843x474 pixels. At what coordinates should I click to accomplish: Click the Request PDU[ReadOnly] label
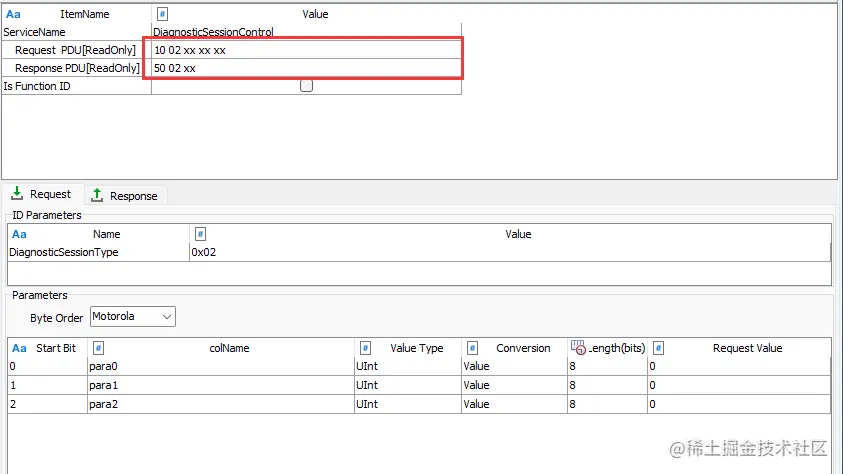click(x=75, y=50)
